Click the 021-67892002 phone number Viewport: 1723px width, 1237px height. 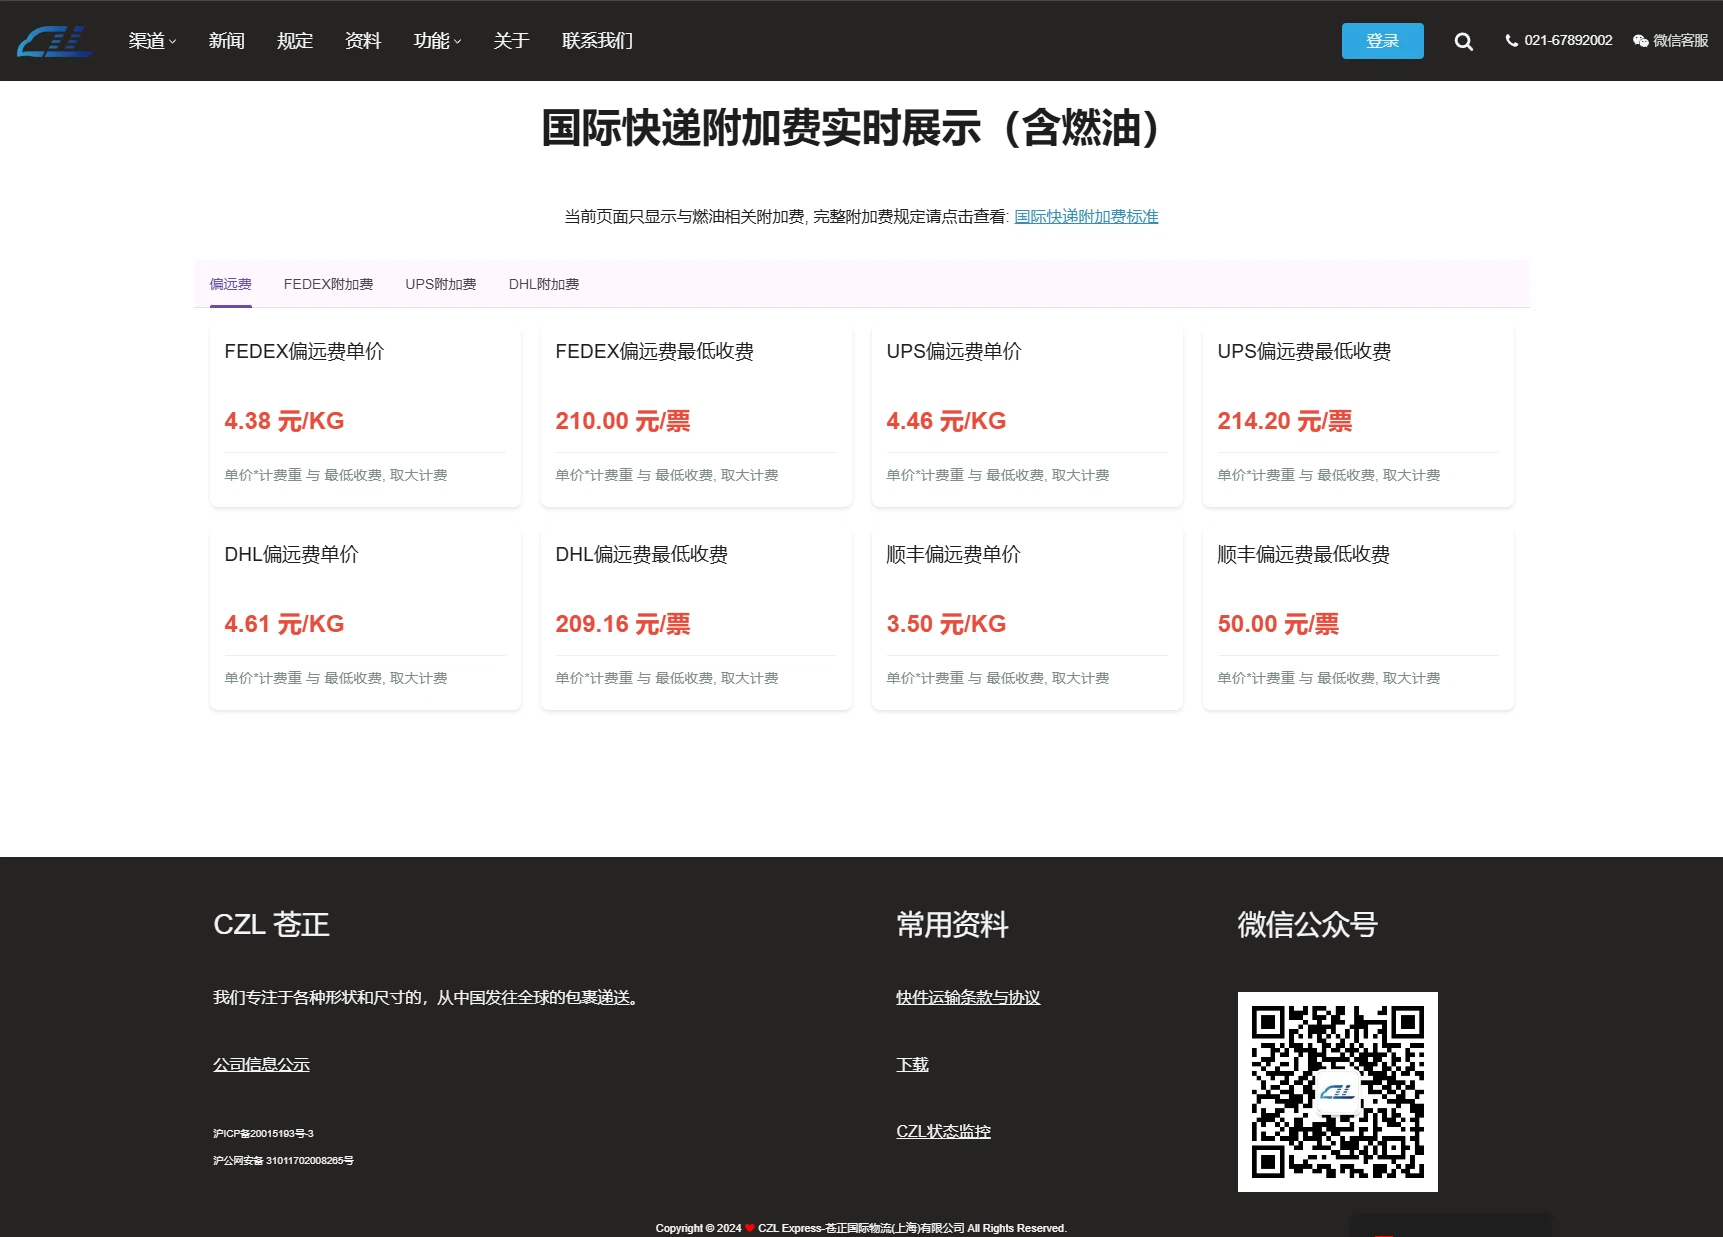1568,41
